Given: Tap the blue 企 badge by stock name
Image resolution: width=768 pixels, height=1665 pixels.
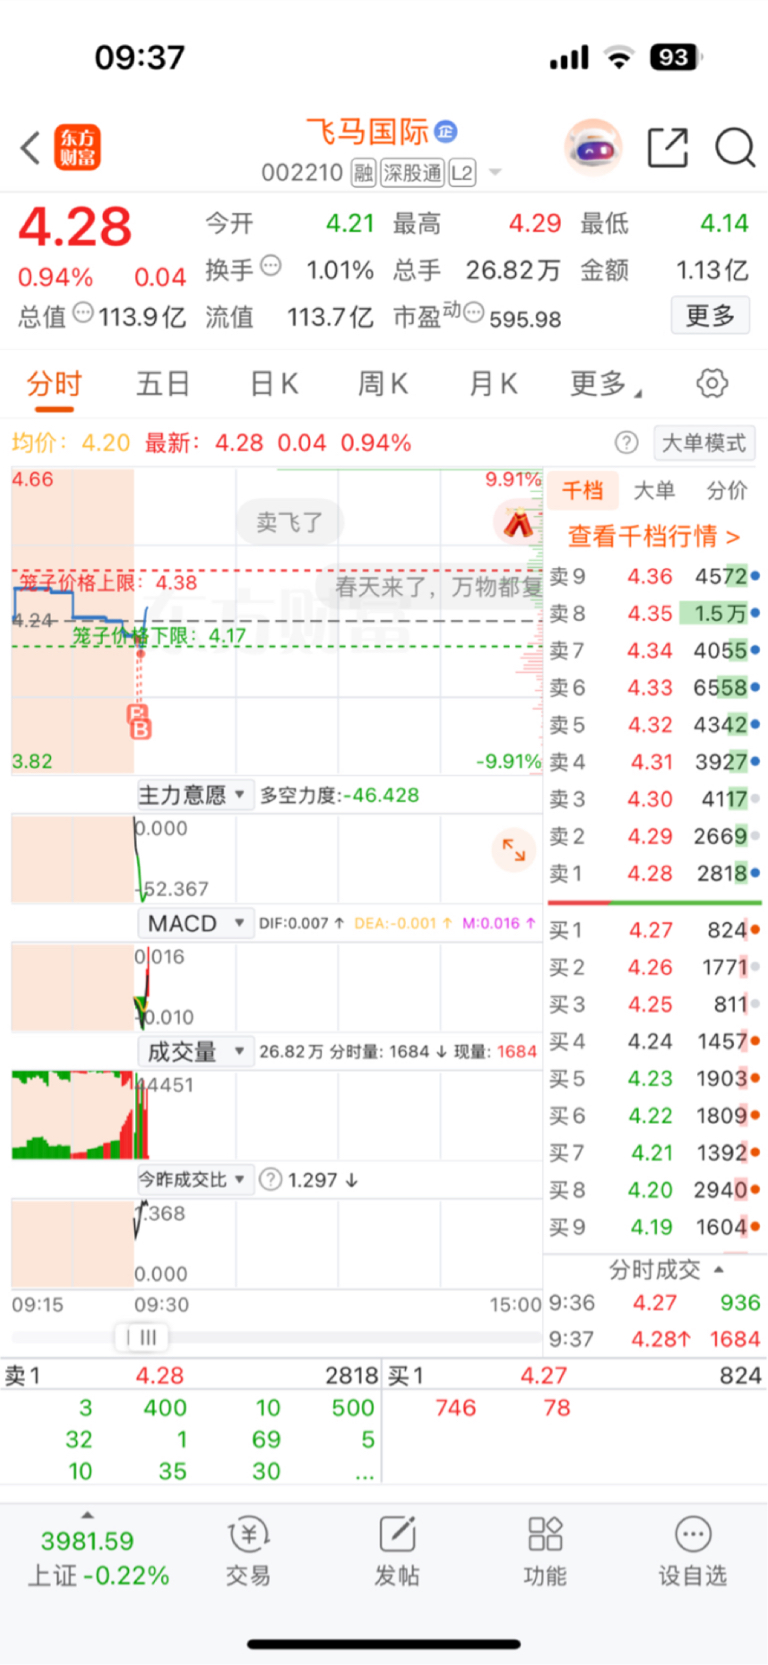Looking at the screenshot, I should pos(447,131).
